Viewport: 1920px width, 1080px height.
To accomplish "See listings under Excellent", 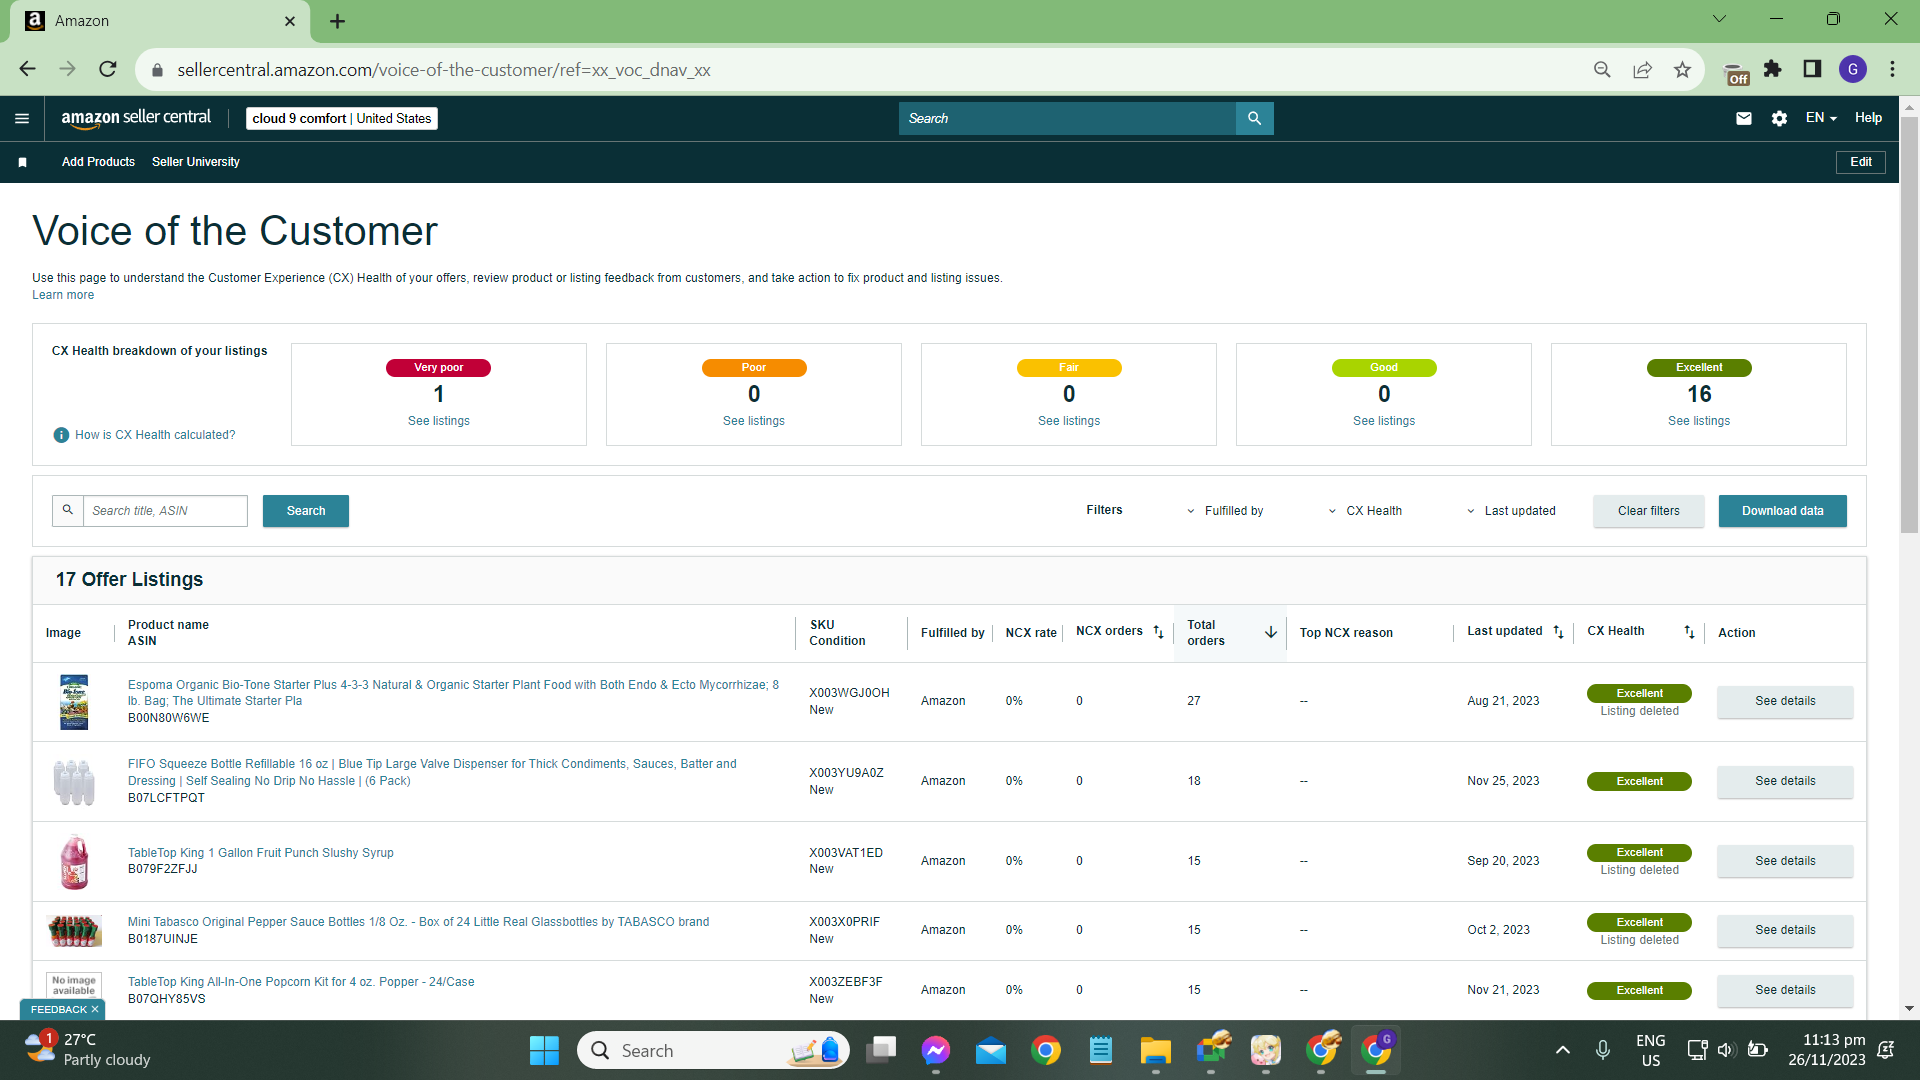I will pos(1699,421).
